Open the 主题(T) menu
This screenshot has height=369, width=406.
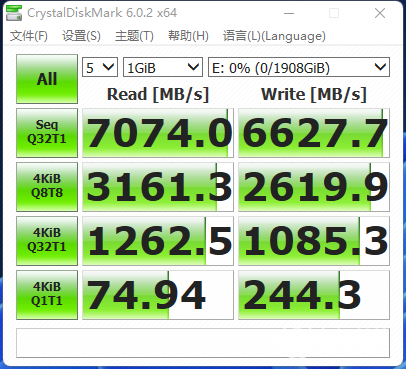pyautogui.click(x=134, y=36)
